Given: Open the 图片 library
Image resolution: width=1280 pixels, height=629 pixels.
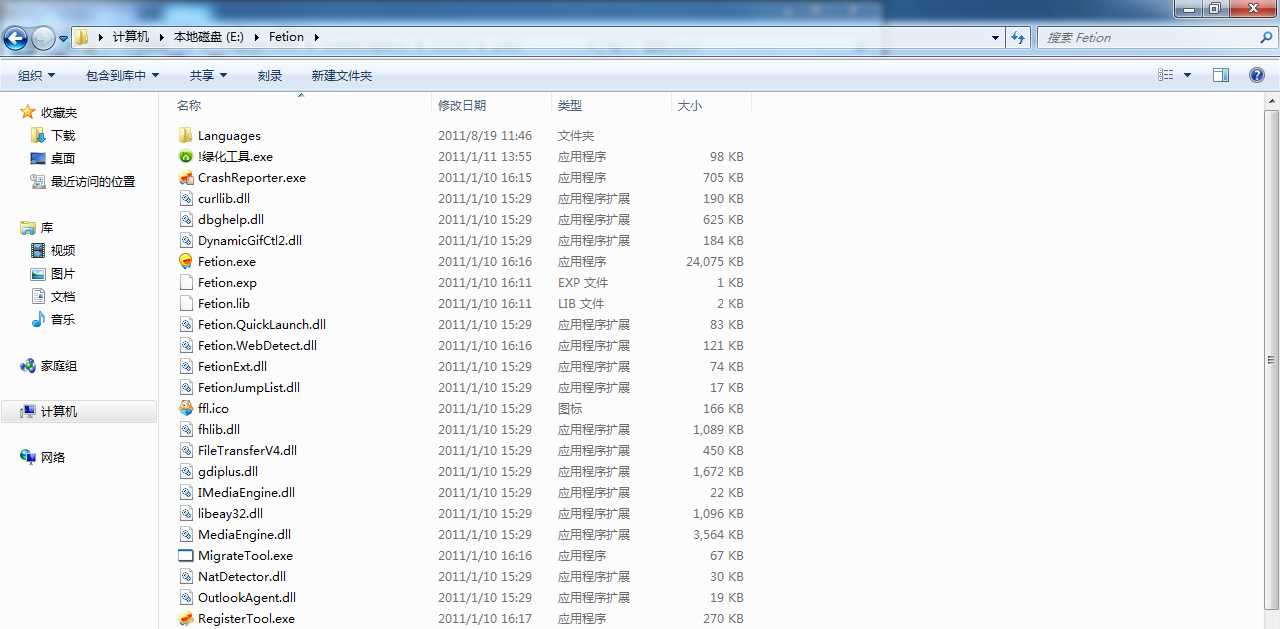Looking at the screenshot, I should tap(63, 273).
